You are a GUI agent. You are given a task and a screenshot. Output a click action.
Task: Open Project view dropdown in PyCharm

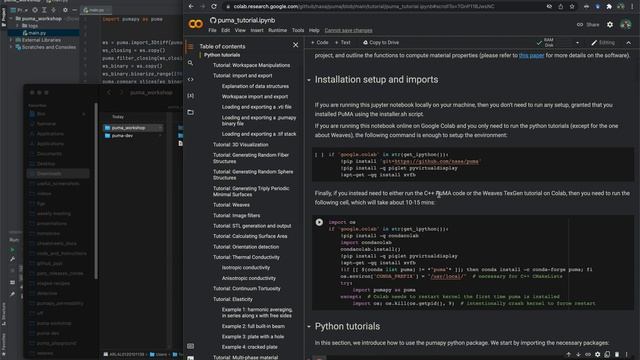(x=20, y=9)
